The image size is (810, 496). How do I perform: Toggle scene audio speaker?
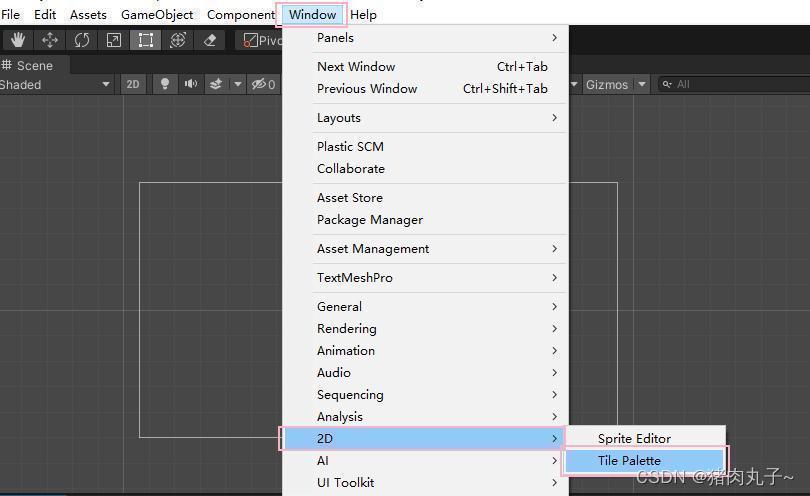coord(191,84)
